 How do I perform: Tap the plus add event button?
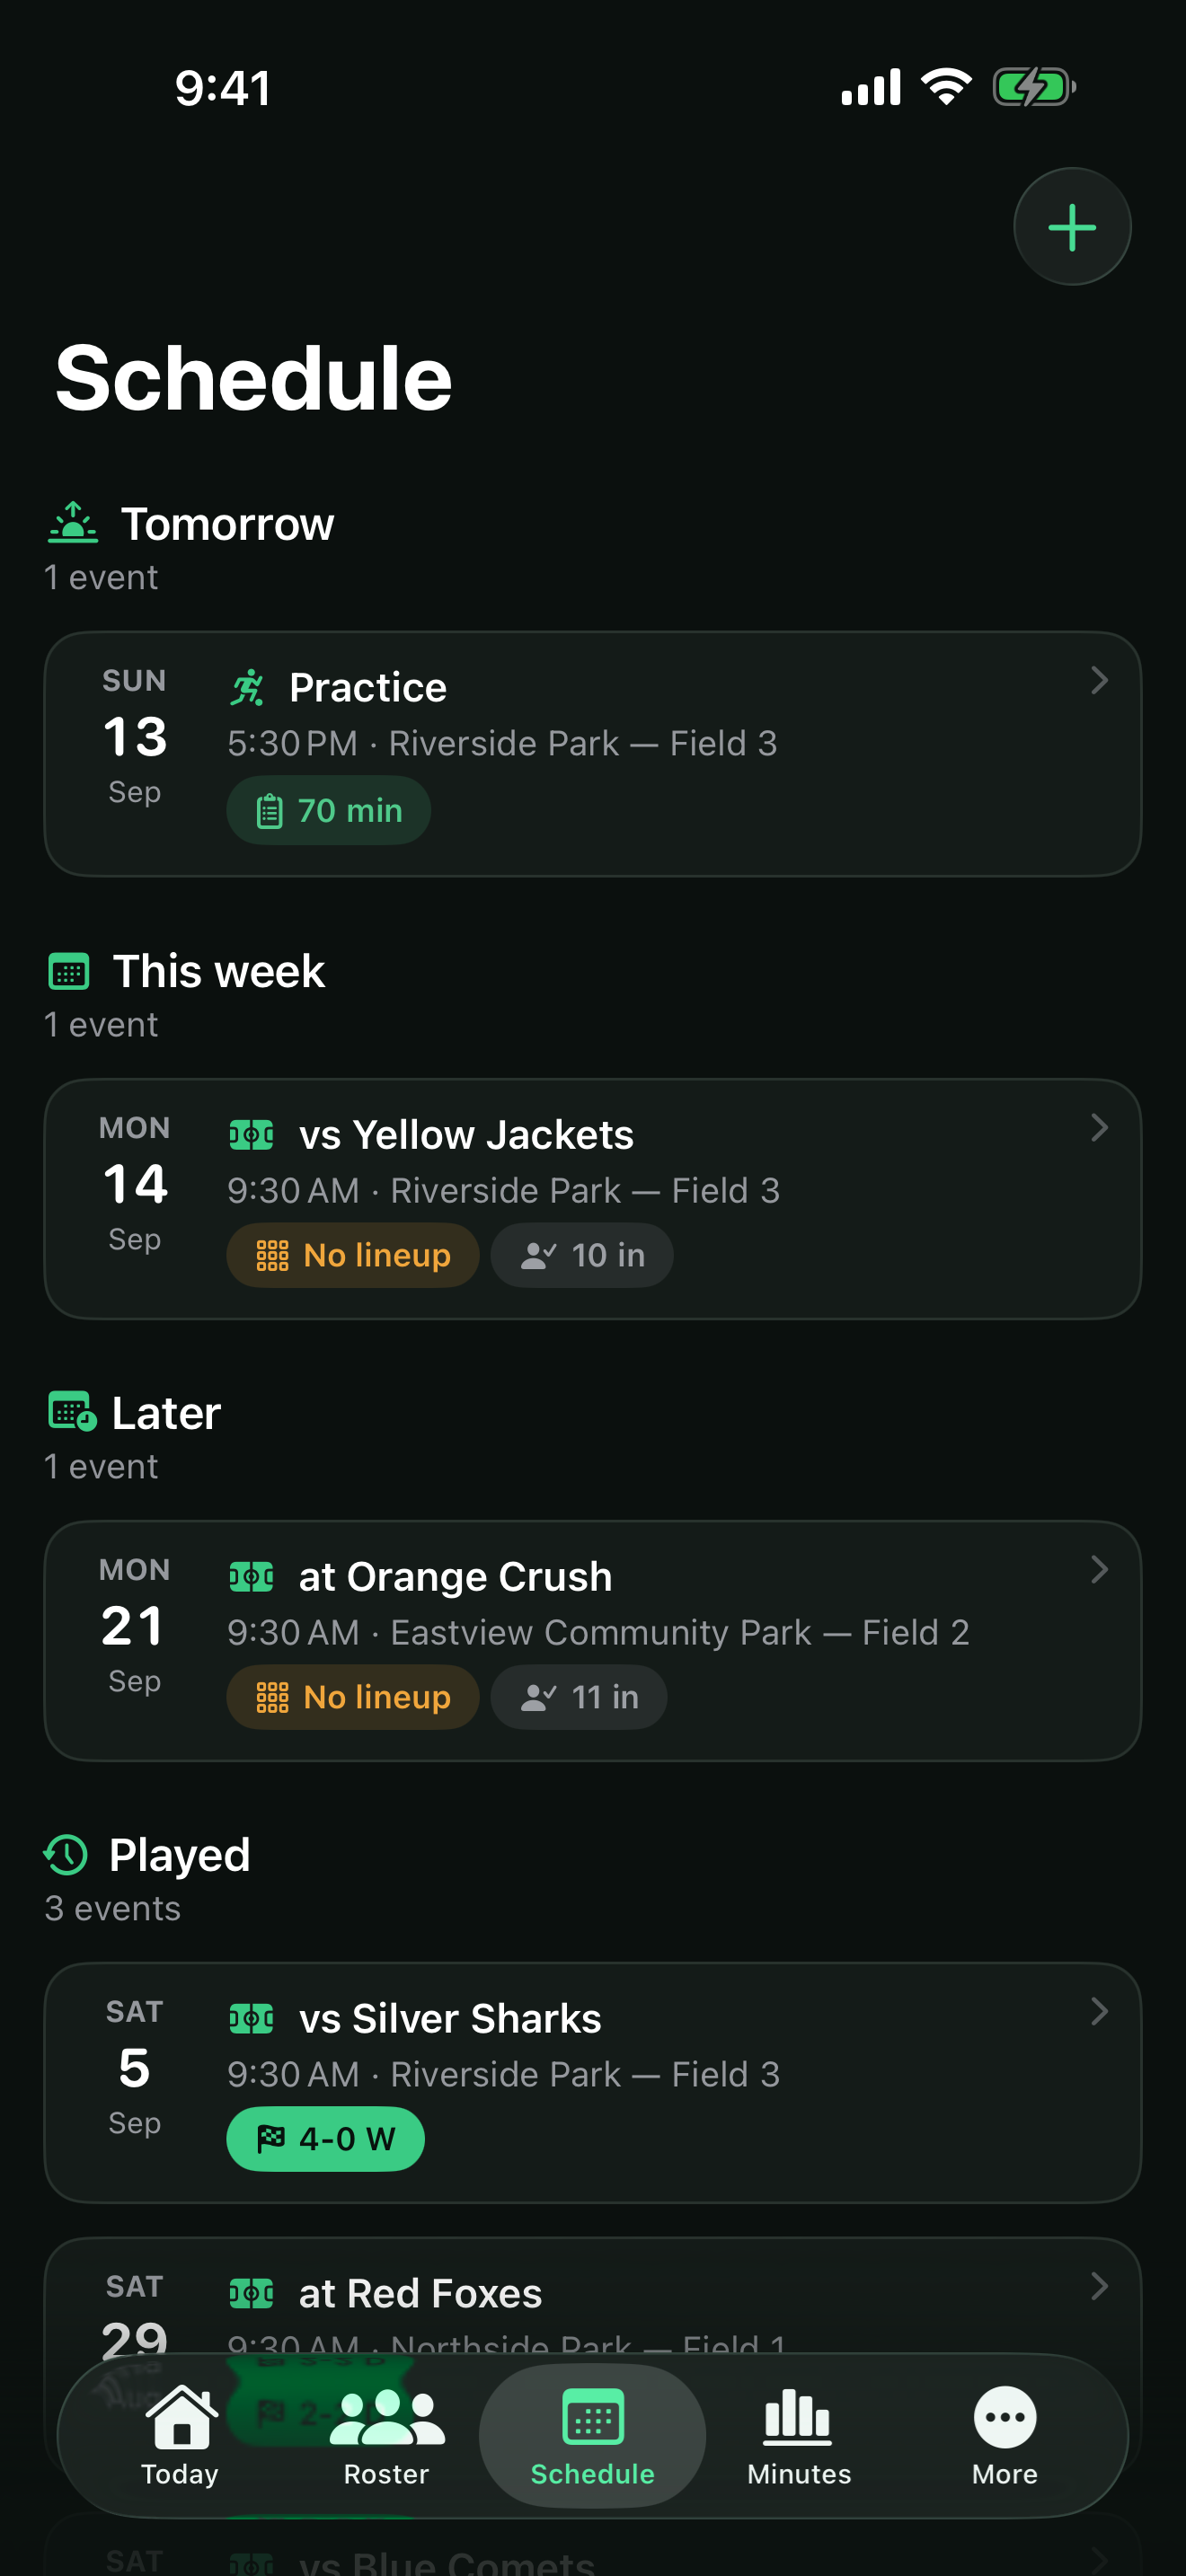click(1072, 227)
